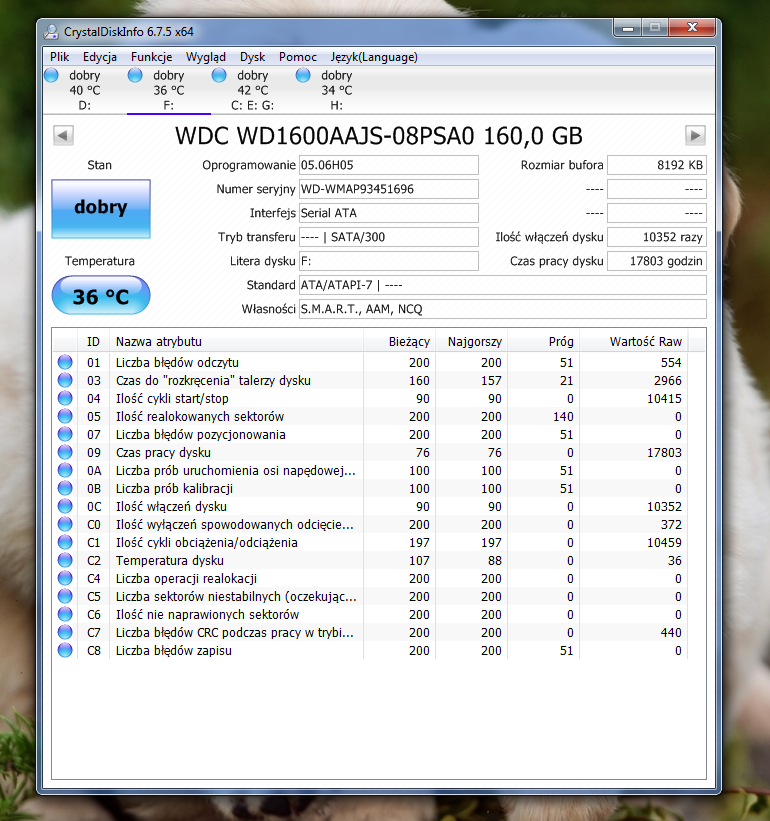
Task: Click the Tryb transferu field SATA/300
Action: point(388,237)
